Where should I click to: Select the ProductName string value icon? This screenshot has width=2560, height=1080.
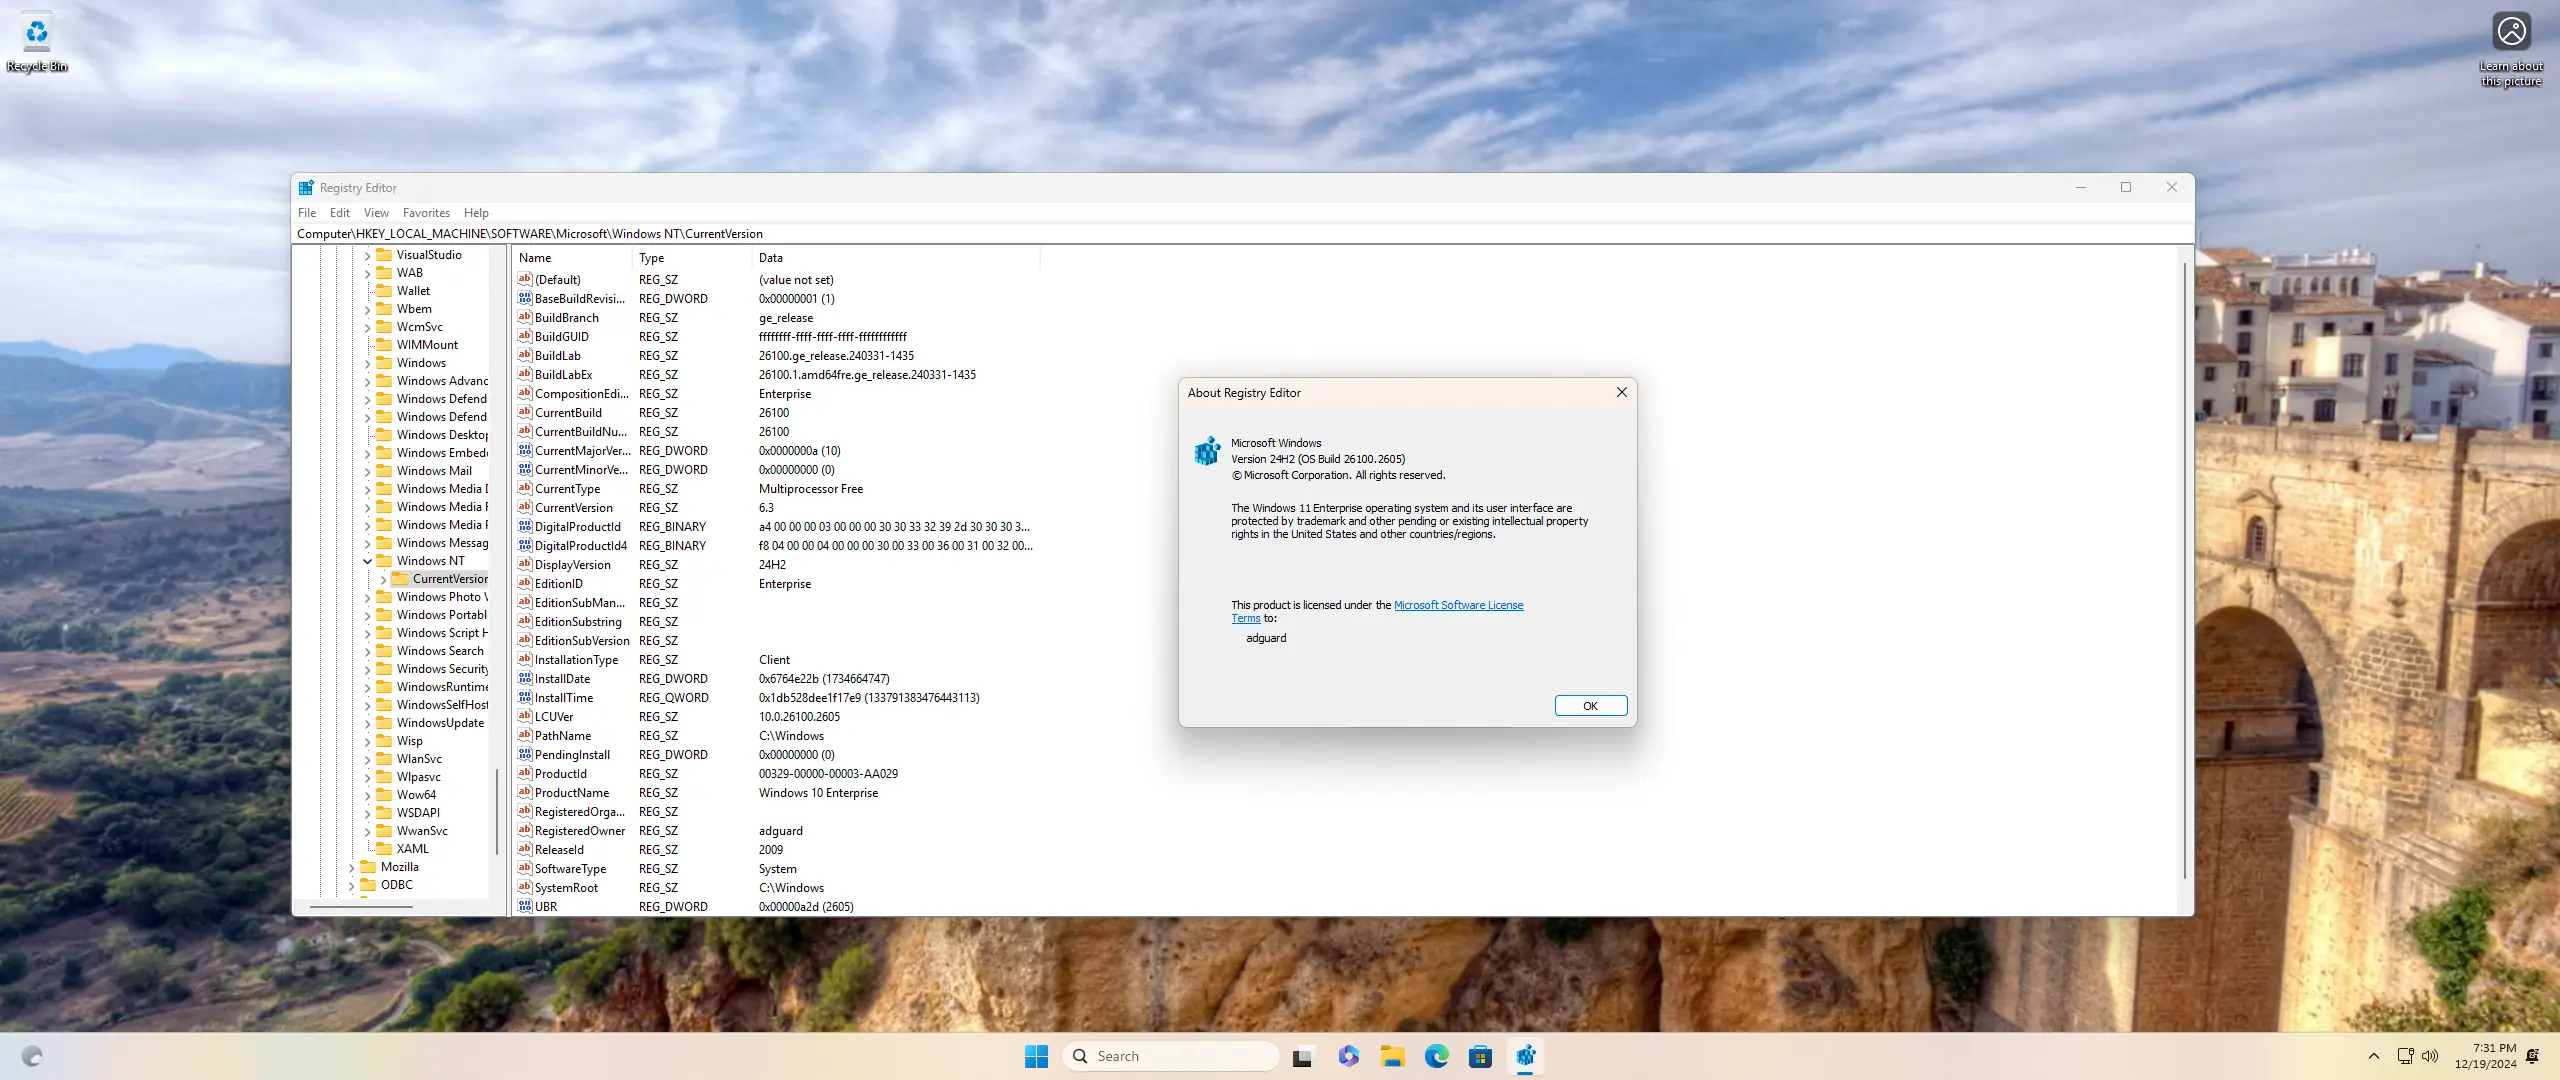click(x=524, y=792)
